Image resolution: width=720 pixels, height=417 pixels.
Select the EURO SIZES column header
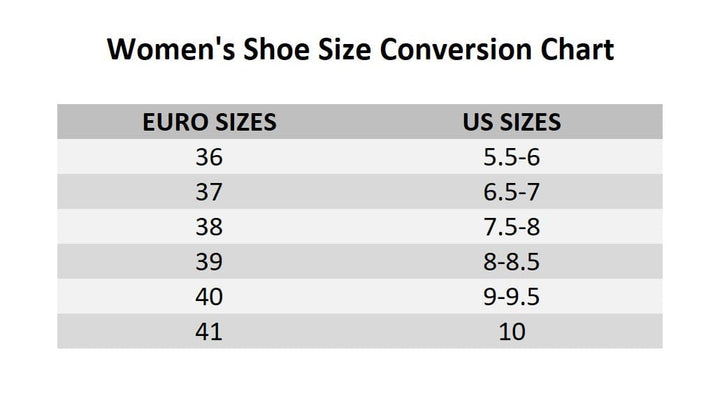tap(209, 122)
